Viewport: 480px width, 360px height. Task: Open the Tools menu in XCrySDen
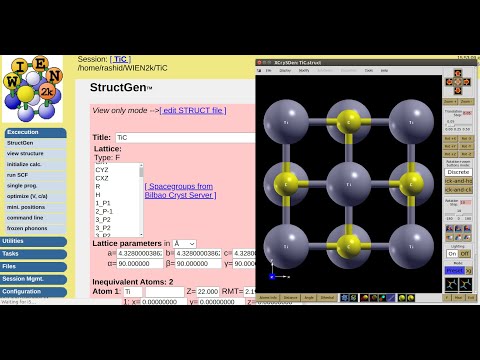tap(369, 71)
